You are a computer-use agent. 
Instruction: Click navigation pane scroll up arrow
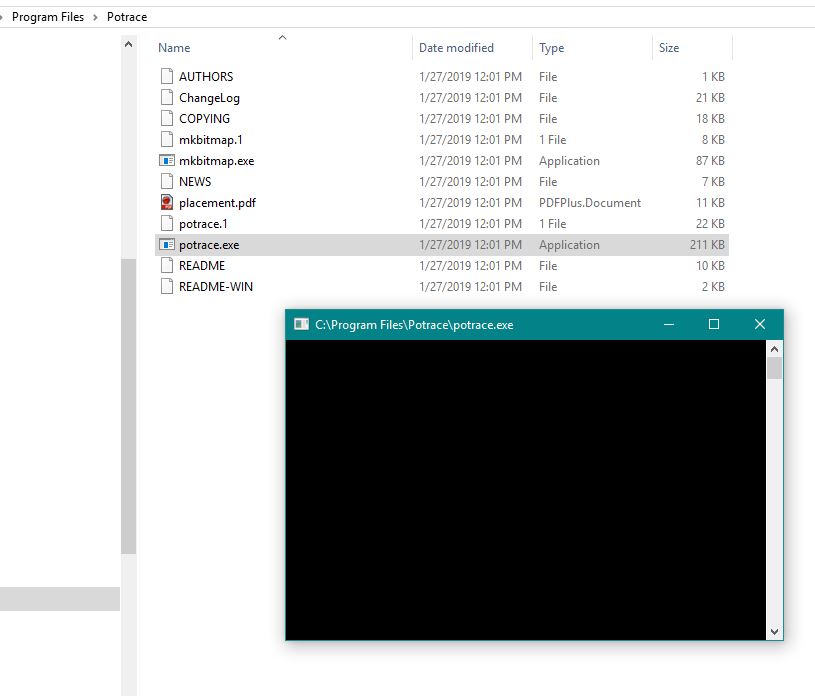128,45
